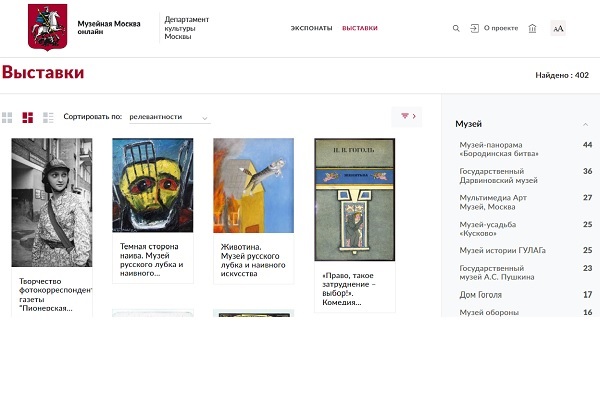
Task: Click Департамент культуры Москвы text
Action: click(187, 28)
